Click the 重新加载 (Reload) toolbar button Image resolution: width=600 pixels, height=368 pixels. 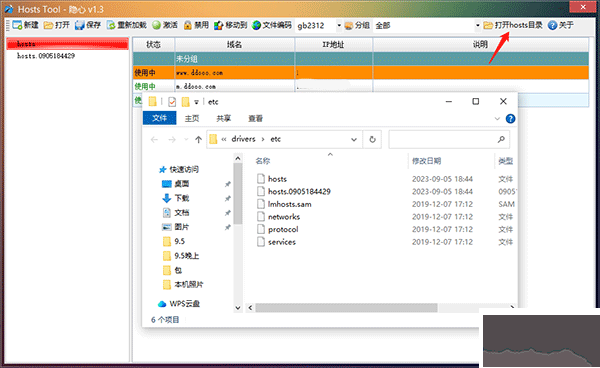(127, 25)
